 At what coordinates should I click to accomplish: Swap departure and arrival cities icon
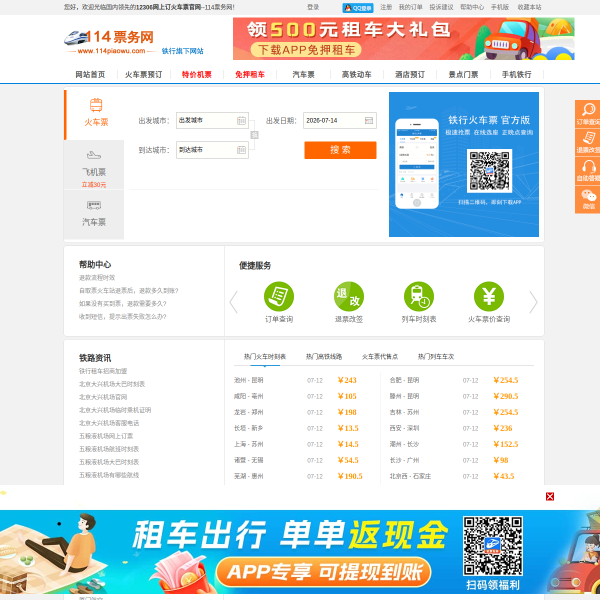[254, 135]
